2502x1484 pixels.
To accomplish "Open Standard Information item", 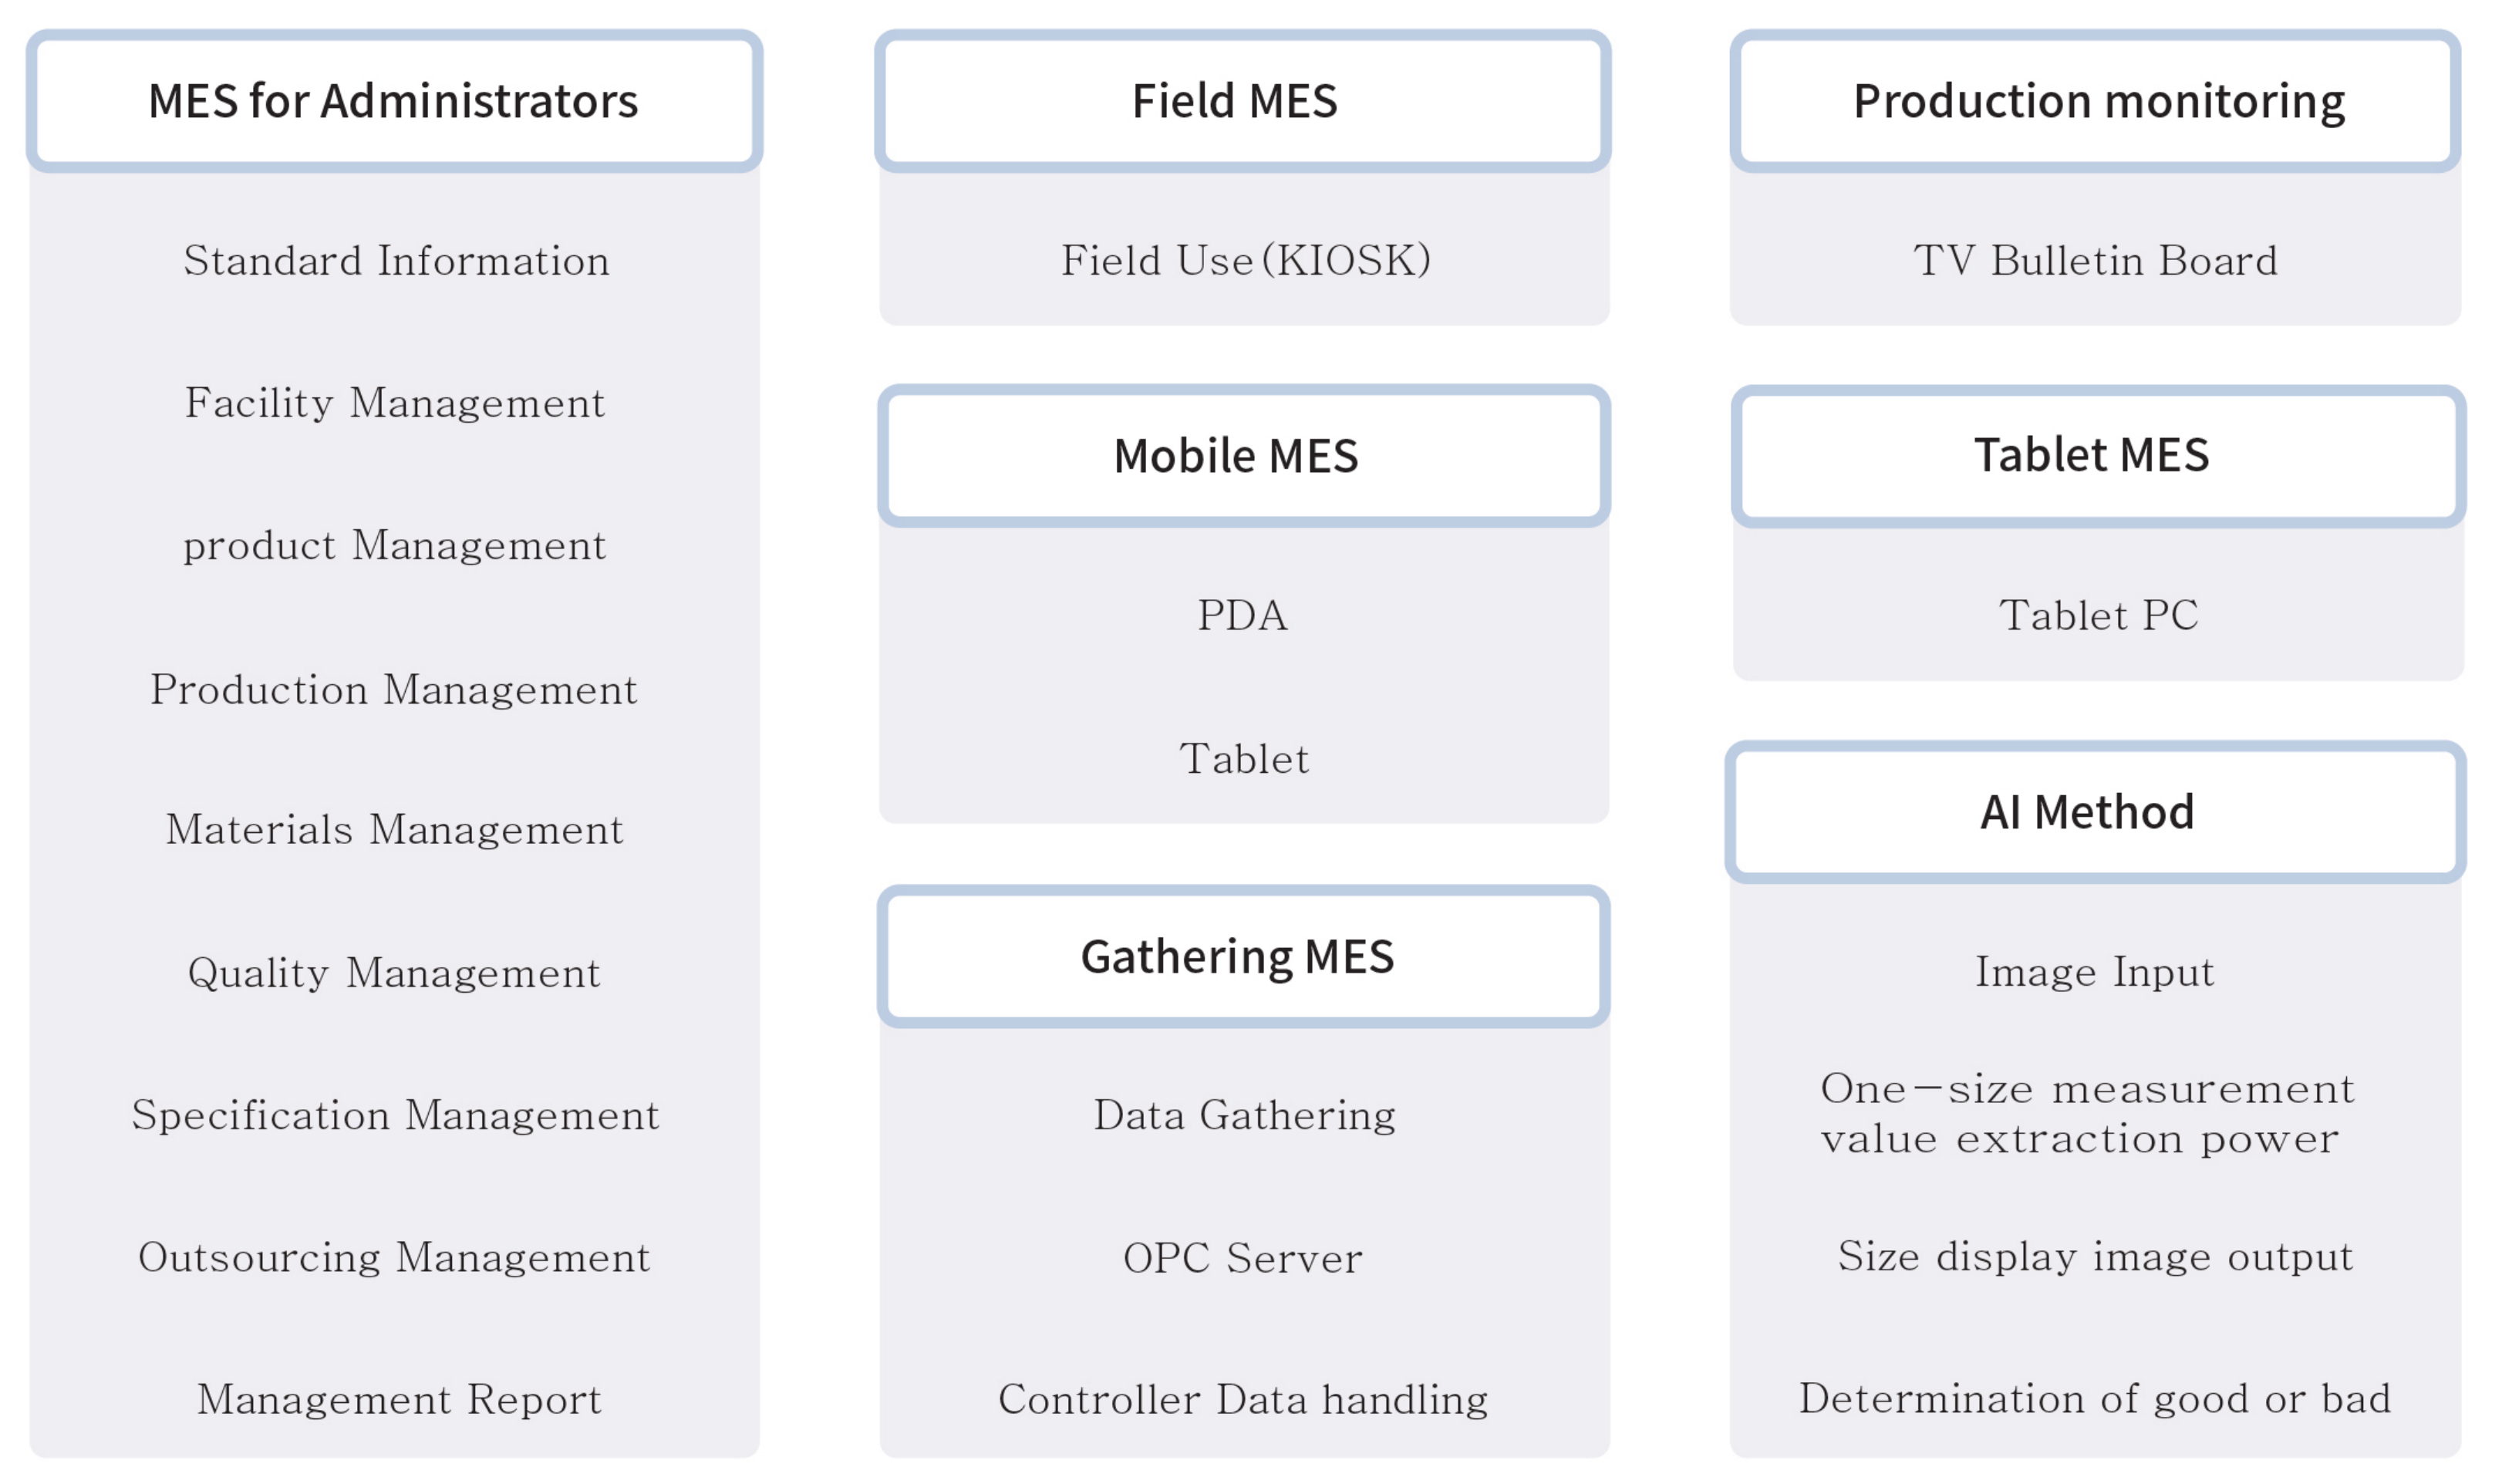I will tap(396, 261).
